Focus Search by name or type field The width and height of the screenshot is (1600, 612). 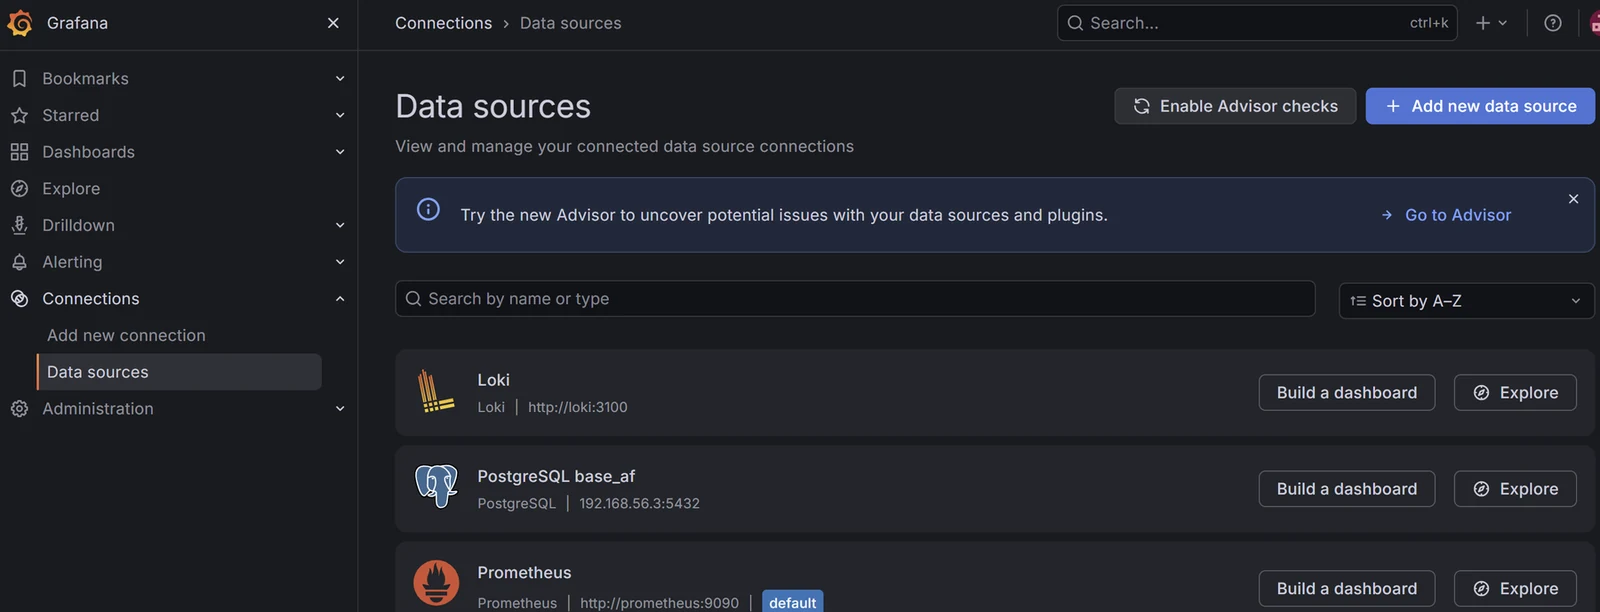[855, 299]
